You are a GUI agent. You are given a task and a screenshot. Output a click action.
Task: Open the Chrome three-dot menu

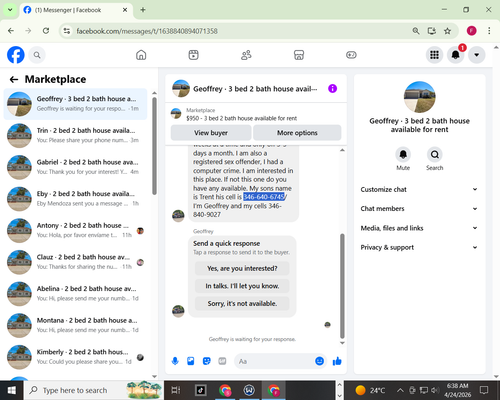tap(489, 31)
